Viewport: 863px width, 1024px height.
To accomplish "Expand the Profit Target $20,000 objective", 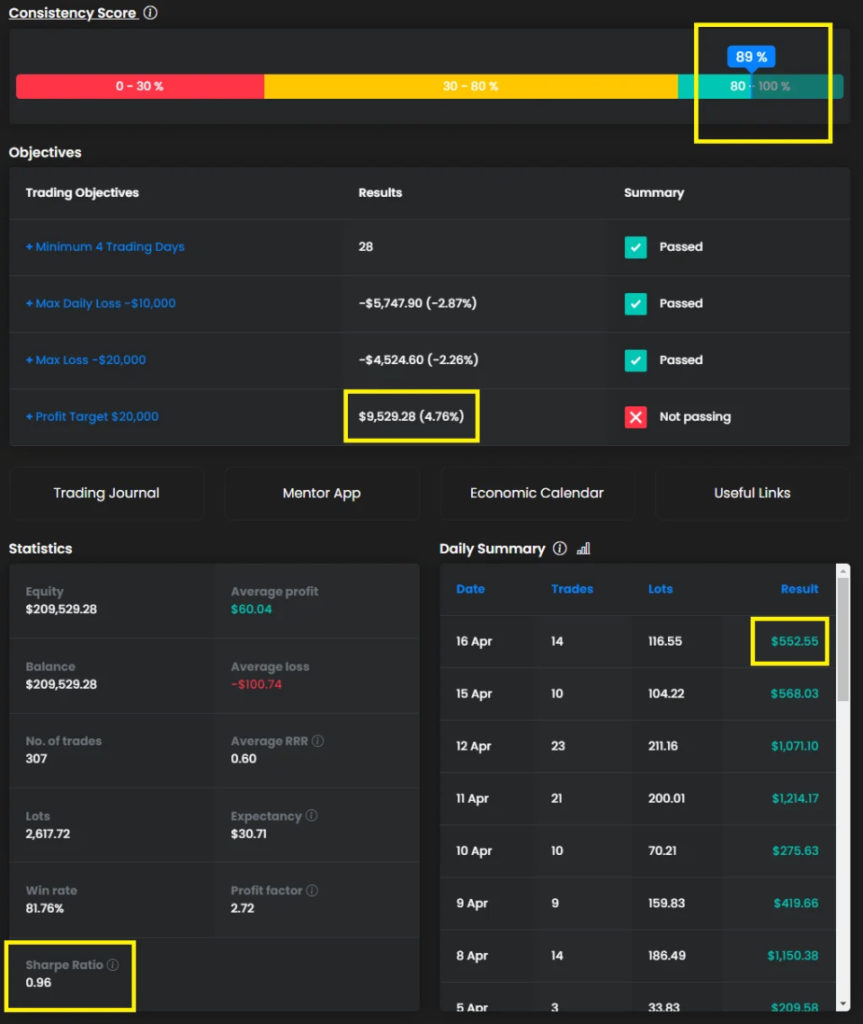I will (92, 417).
